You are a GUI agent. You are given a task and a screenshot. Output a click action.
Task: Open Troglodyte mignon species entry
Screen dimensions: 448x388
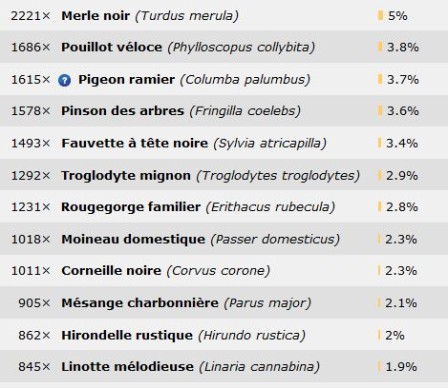point(126,175)
